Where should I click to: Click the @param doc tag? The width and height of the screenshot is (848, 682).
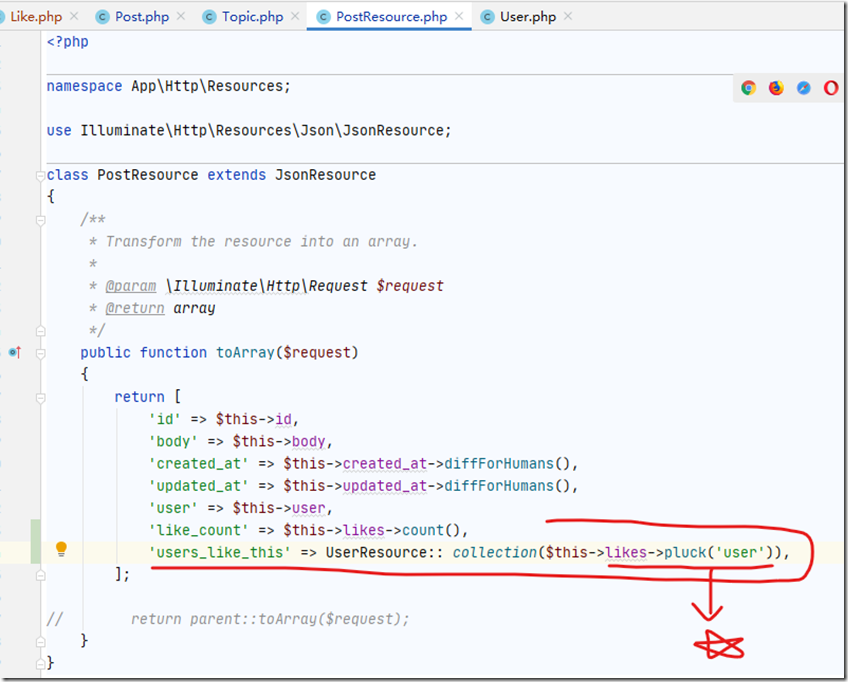(130, 286)
